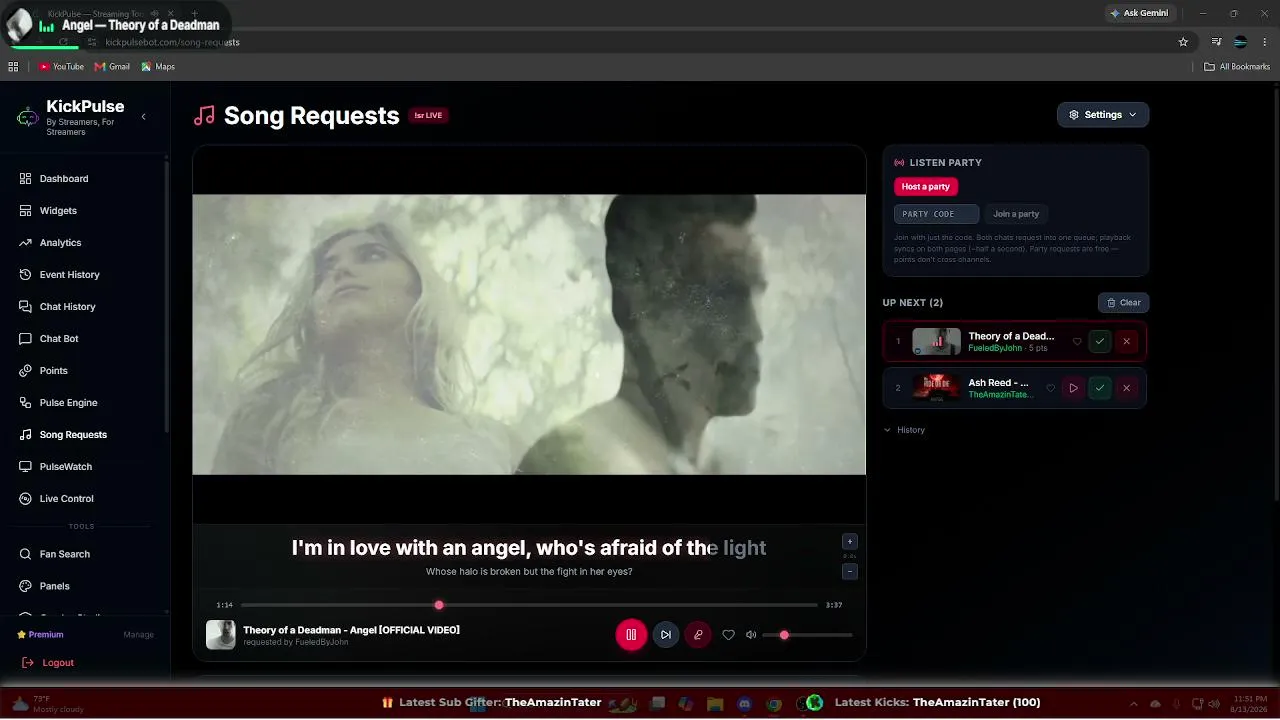Show hidden system tray icons
The image size is (1280, 720).
pyautogui.click(x=1133, y=704)
